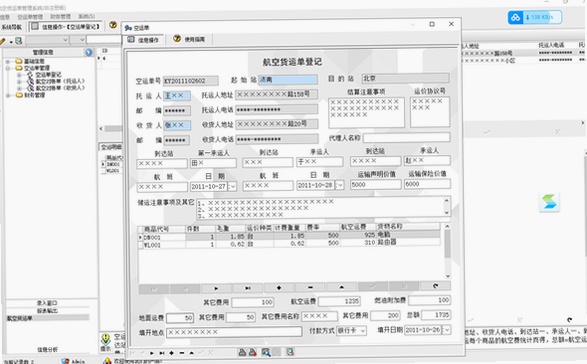Viewport: 587px width, 364px height.
Task: Click 运输声明价值 field showing 5000
Action: tap(376, 185)
